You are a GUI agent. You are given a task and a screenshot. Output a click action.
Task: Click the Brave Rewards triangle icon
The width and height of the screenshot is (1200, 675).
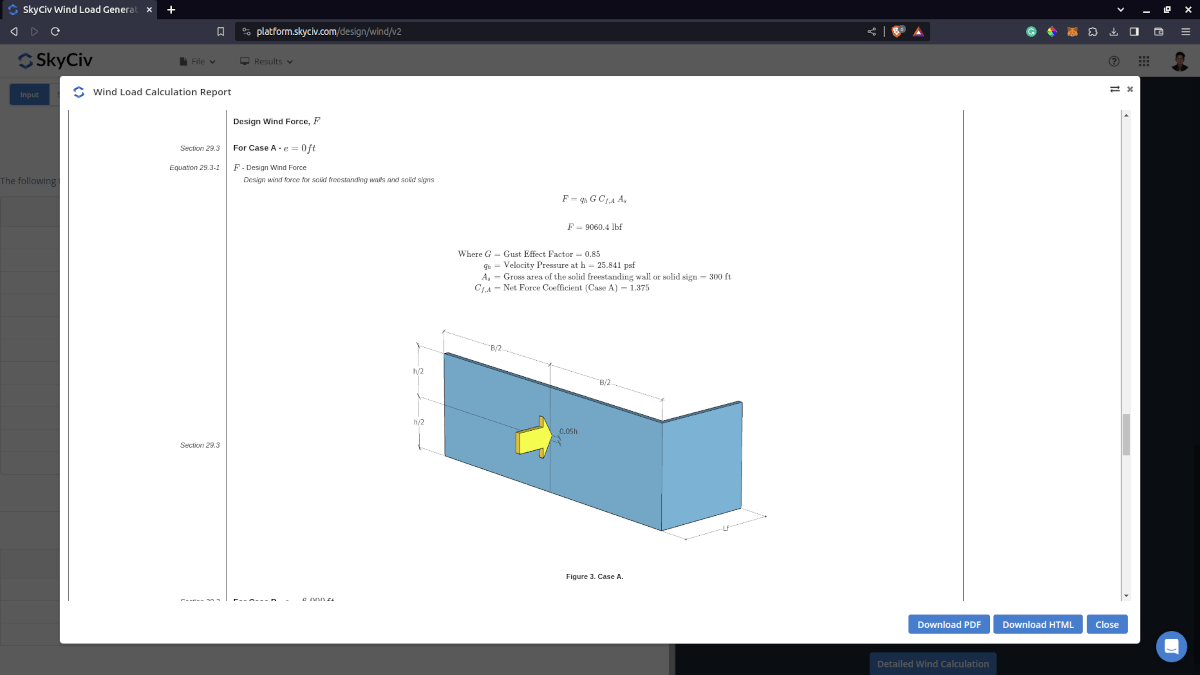pos(917,31)
